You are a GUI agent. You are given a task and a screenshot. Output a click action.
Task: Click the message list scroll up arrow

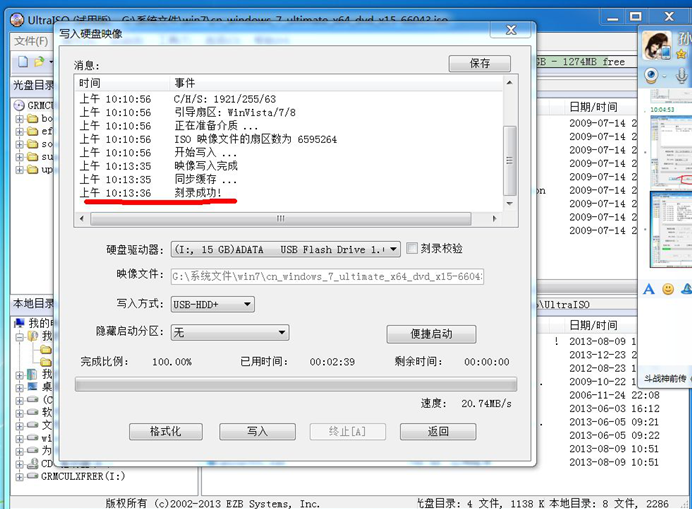(x=510, y=83)
